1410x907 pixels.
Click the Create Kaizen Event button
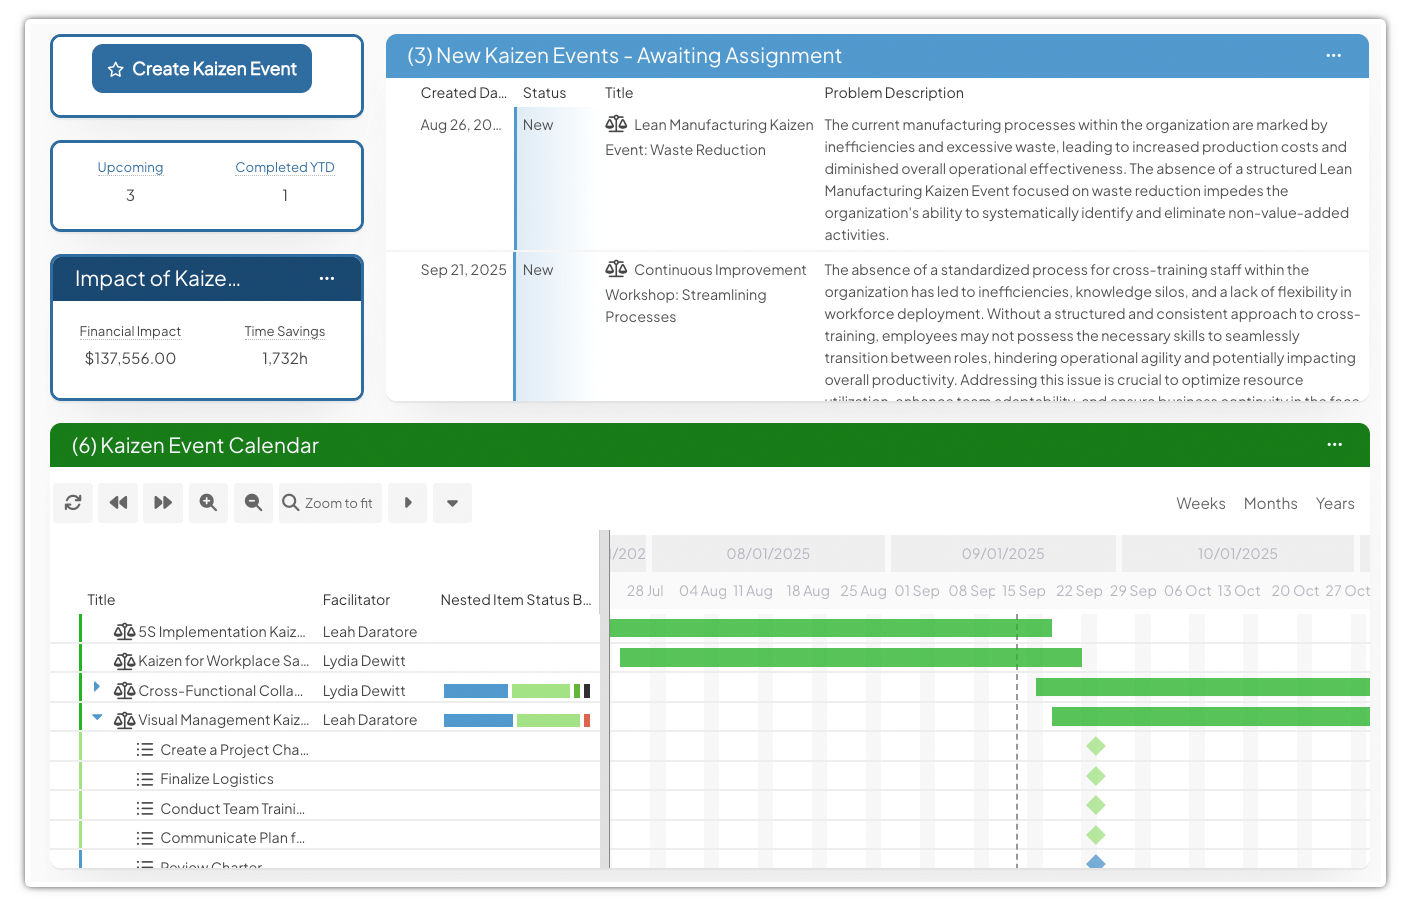tap(202, 69)
